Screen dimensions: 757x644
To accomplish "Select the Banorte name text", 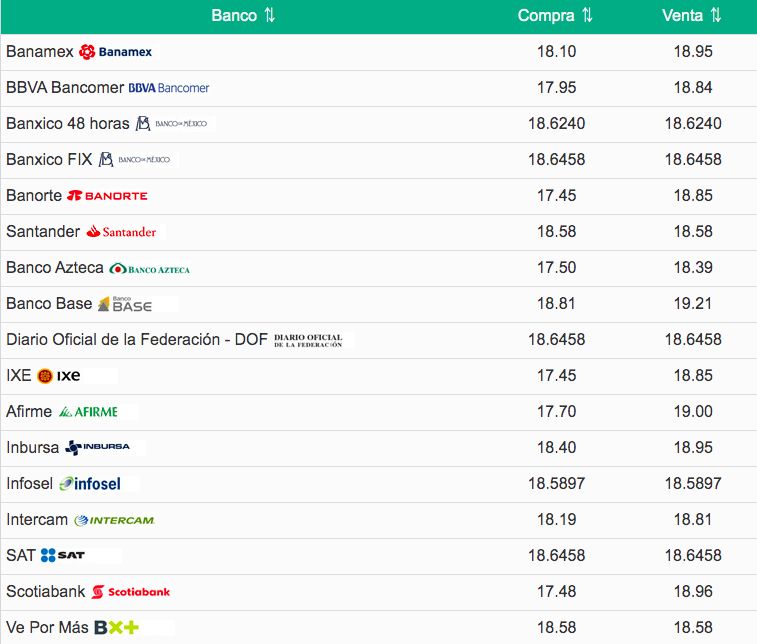I will tap(34, 196).
